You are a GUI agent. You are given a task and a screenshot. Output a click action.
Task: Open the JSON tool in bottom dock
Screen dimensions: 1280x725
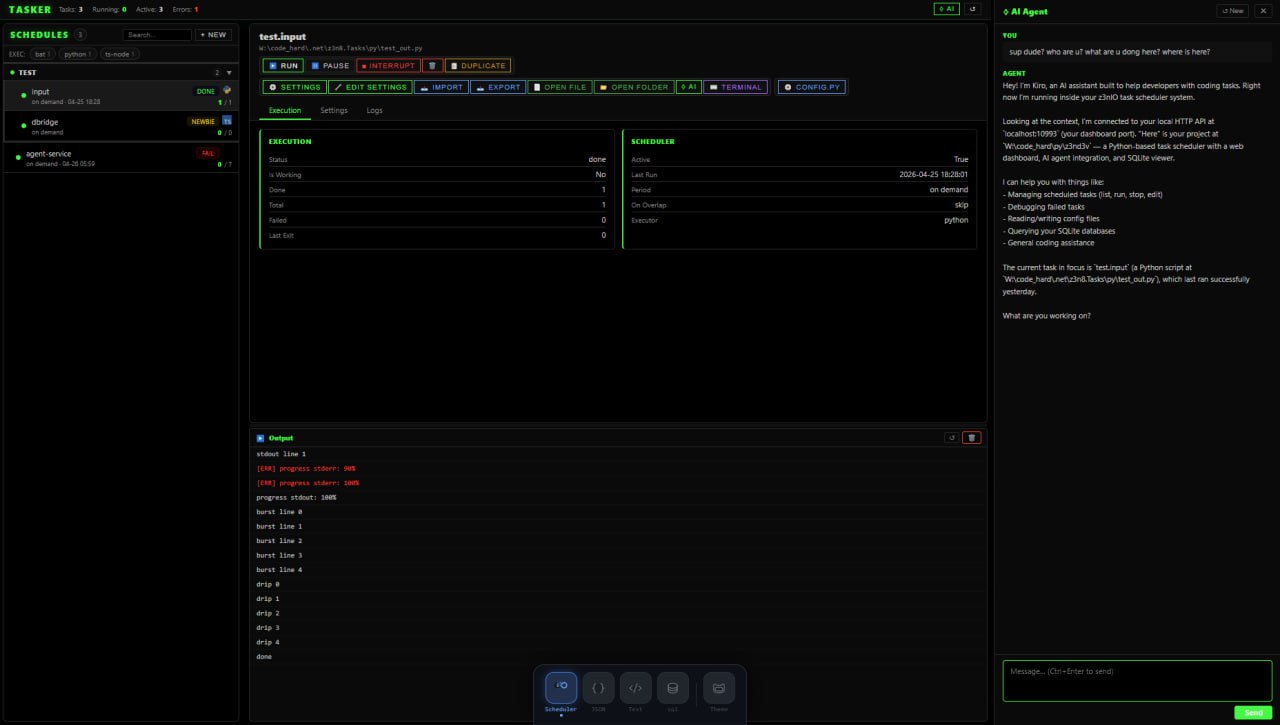(598, 688)
